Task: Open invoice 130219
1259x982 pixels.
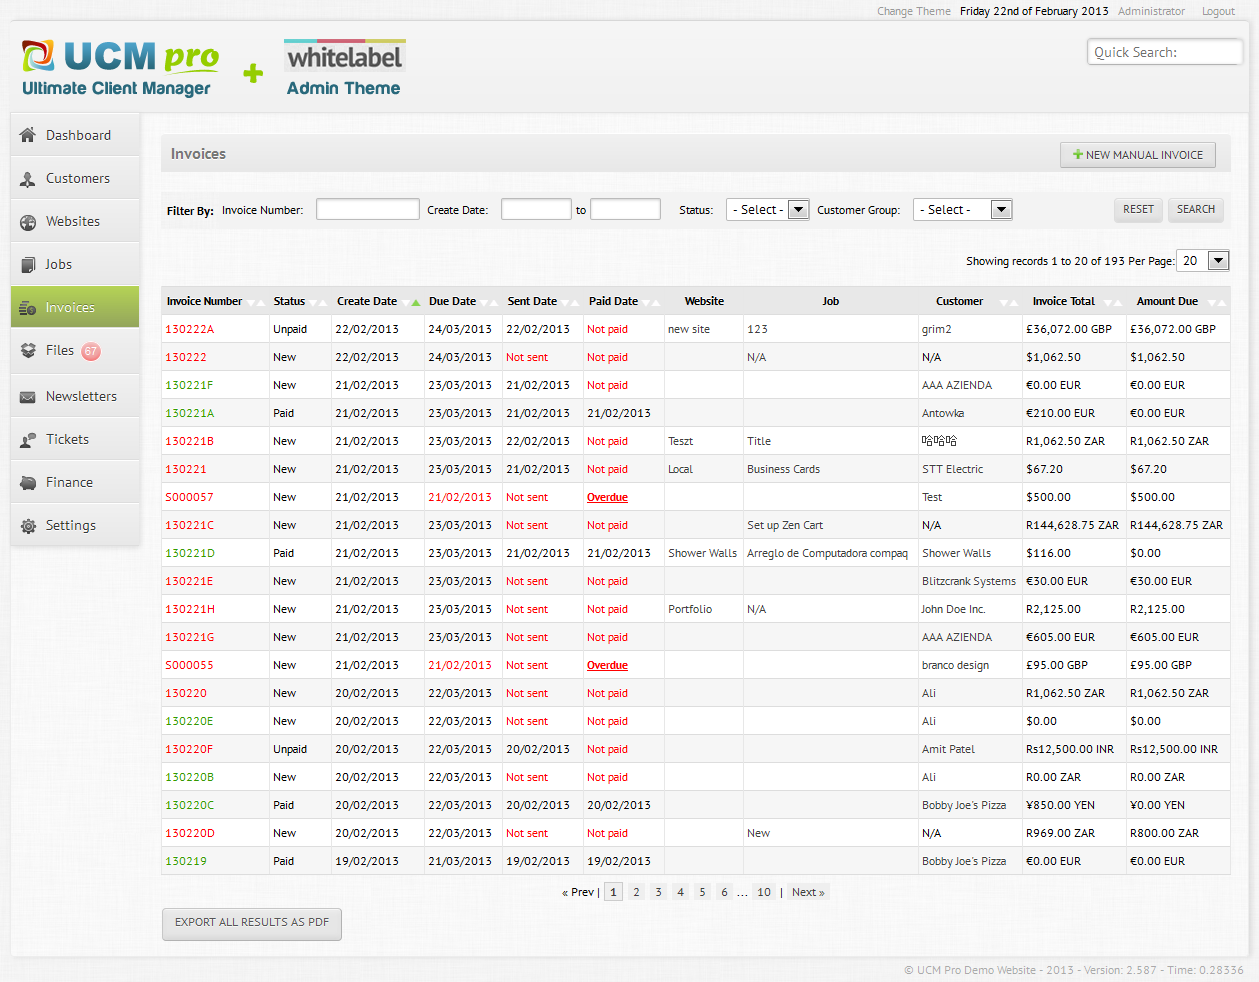Action: click(186, 861)
